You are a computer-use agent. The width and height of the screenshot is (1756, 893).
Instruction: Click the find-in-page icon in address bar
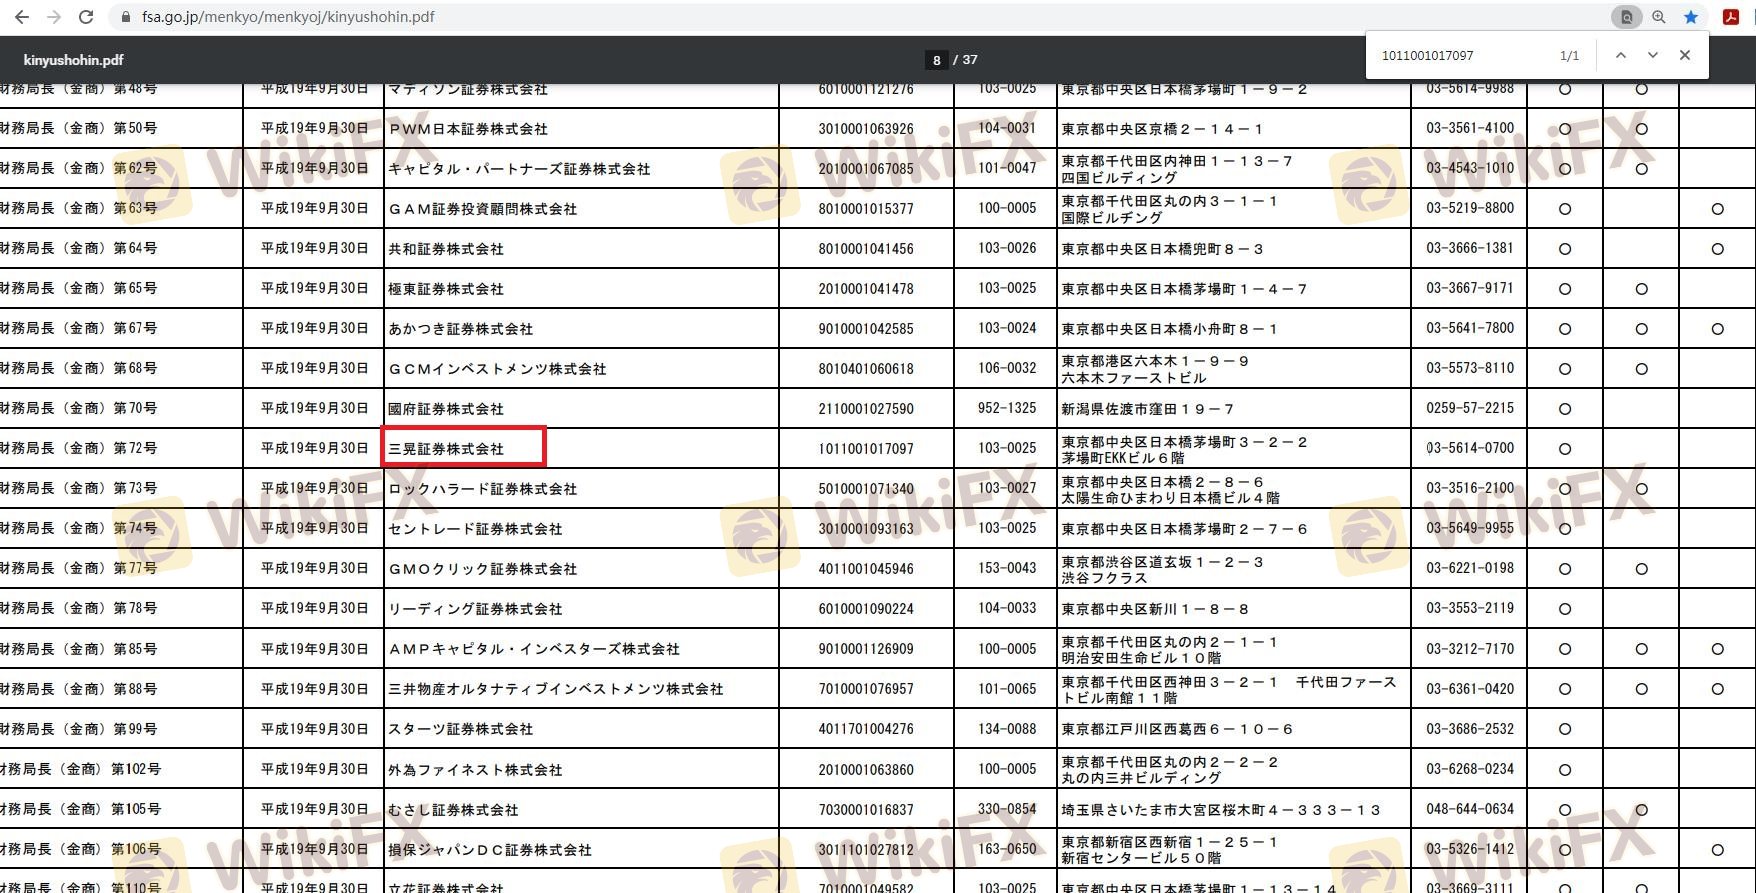1627,17
